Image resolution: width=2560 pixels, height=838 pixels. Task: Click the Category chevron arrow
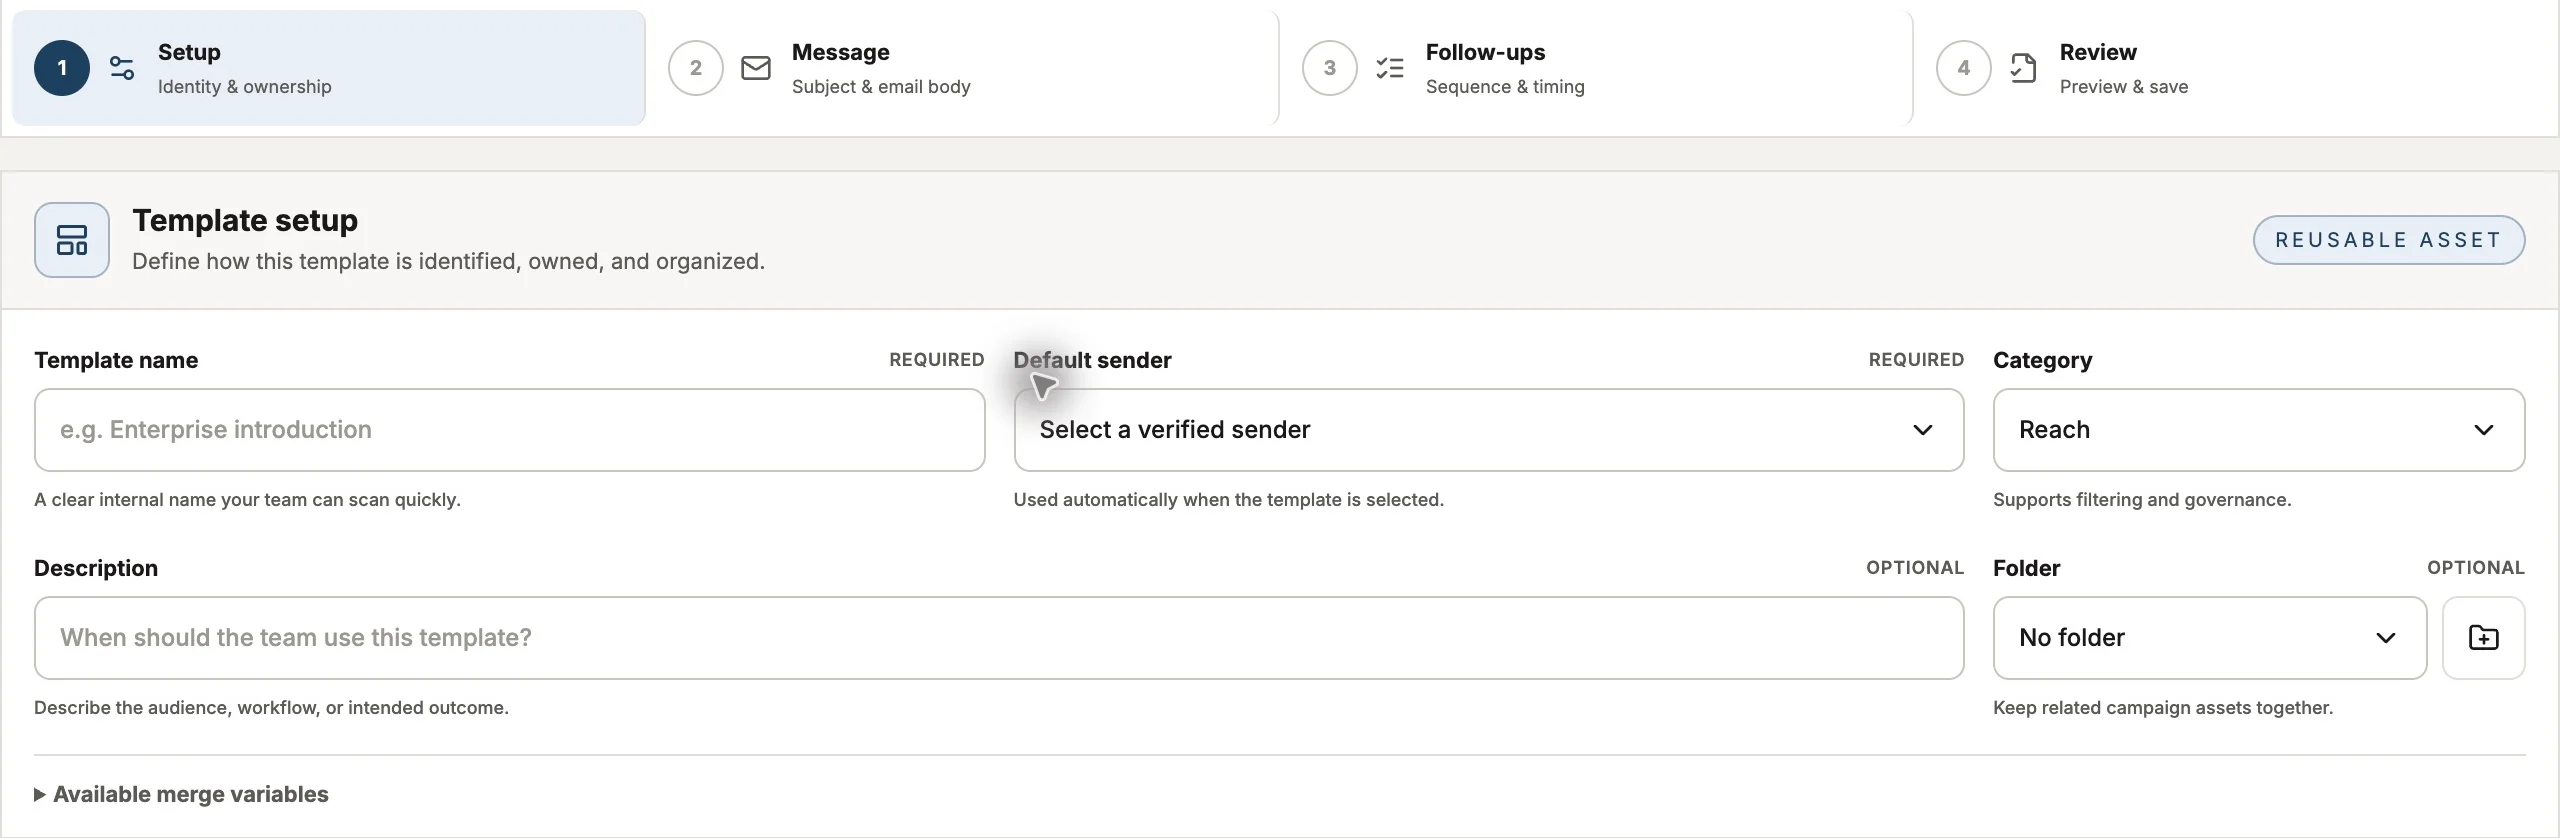point(2484,430)
